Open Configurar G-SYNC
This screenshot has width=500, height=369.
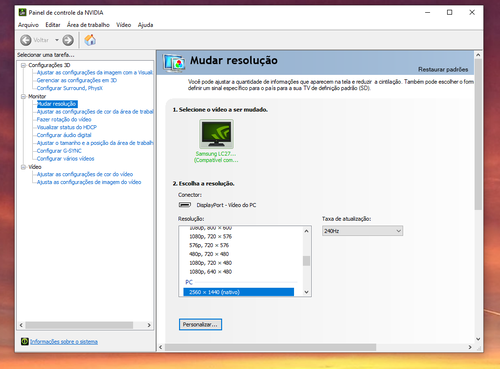pos(59,151)
